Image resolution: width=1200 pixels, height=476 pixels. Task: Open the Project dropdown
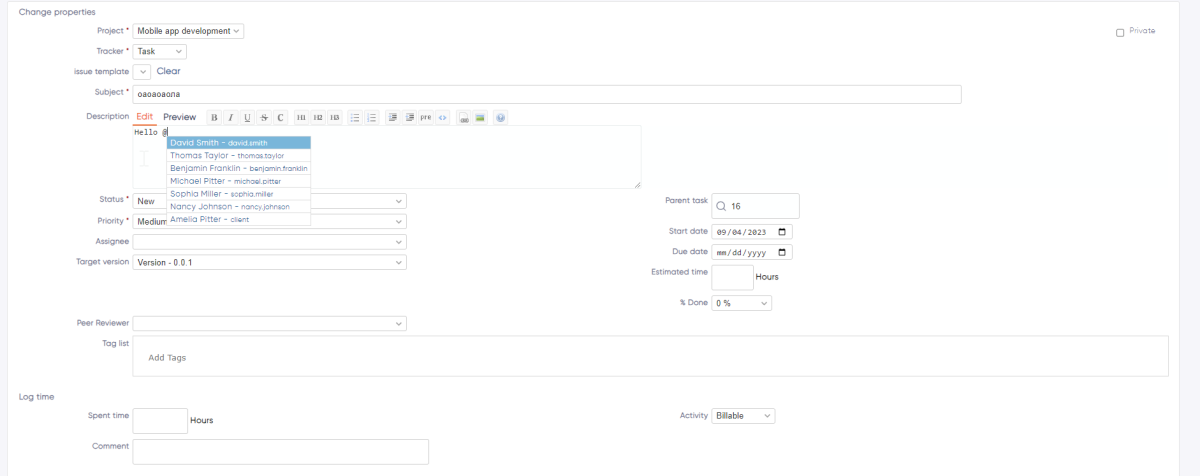tap(188, 31)
